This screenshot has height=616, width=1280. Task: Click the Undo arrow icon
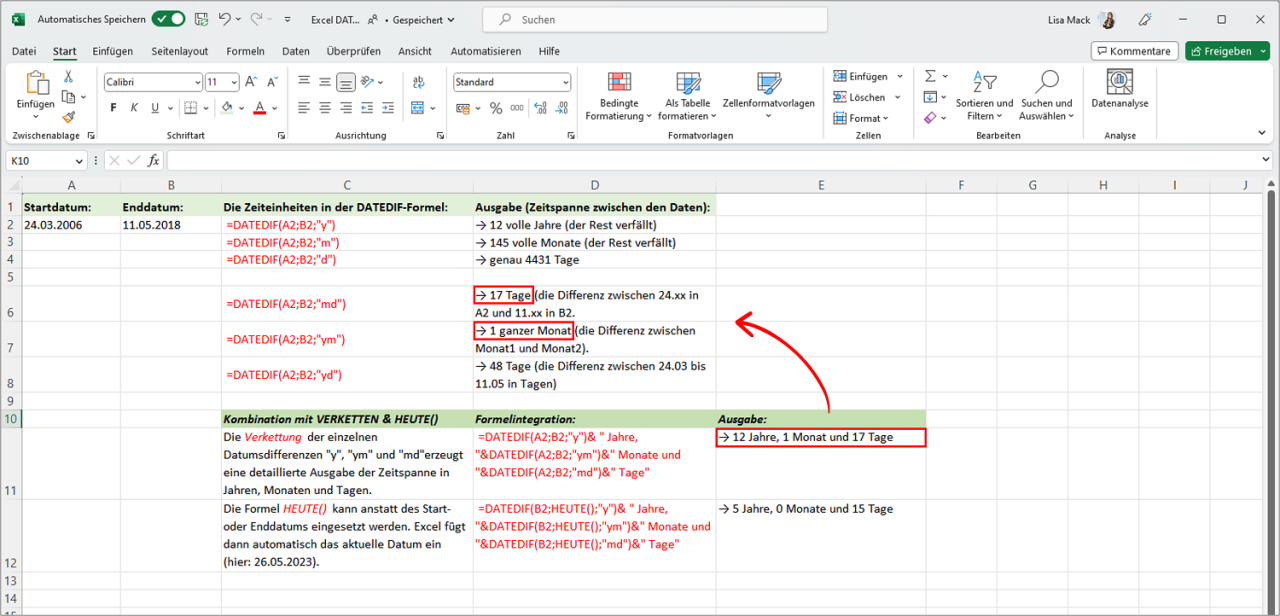point(224,19)
